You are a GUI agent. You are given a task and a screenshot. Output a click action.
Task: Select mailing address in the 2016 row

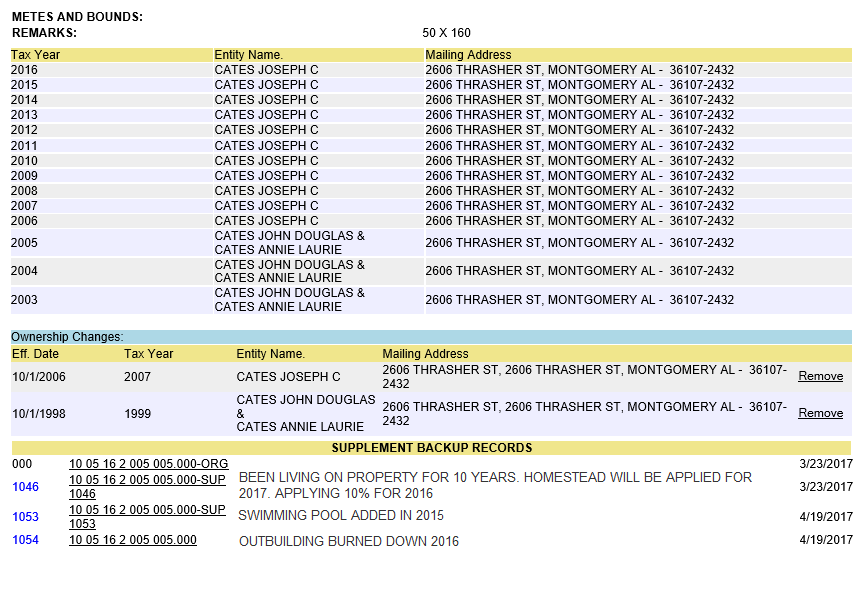(x=579, y=70)
